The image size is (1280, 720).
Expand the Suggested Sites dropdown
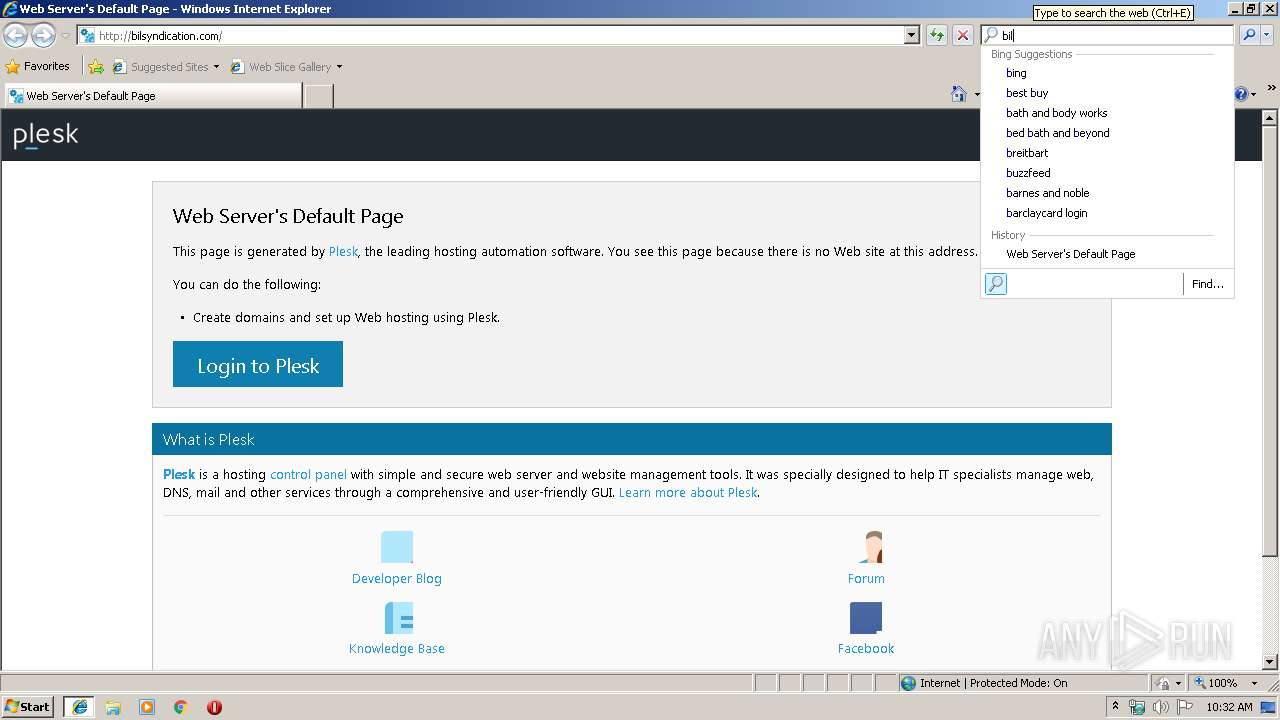(216, 67)
